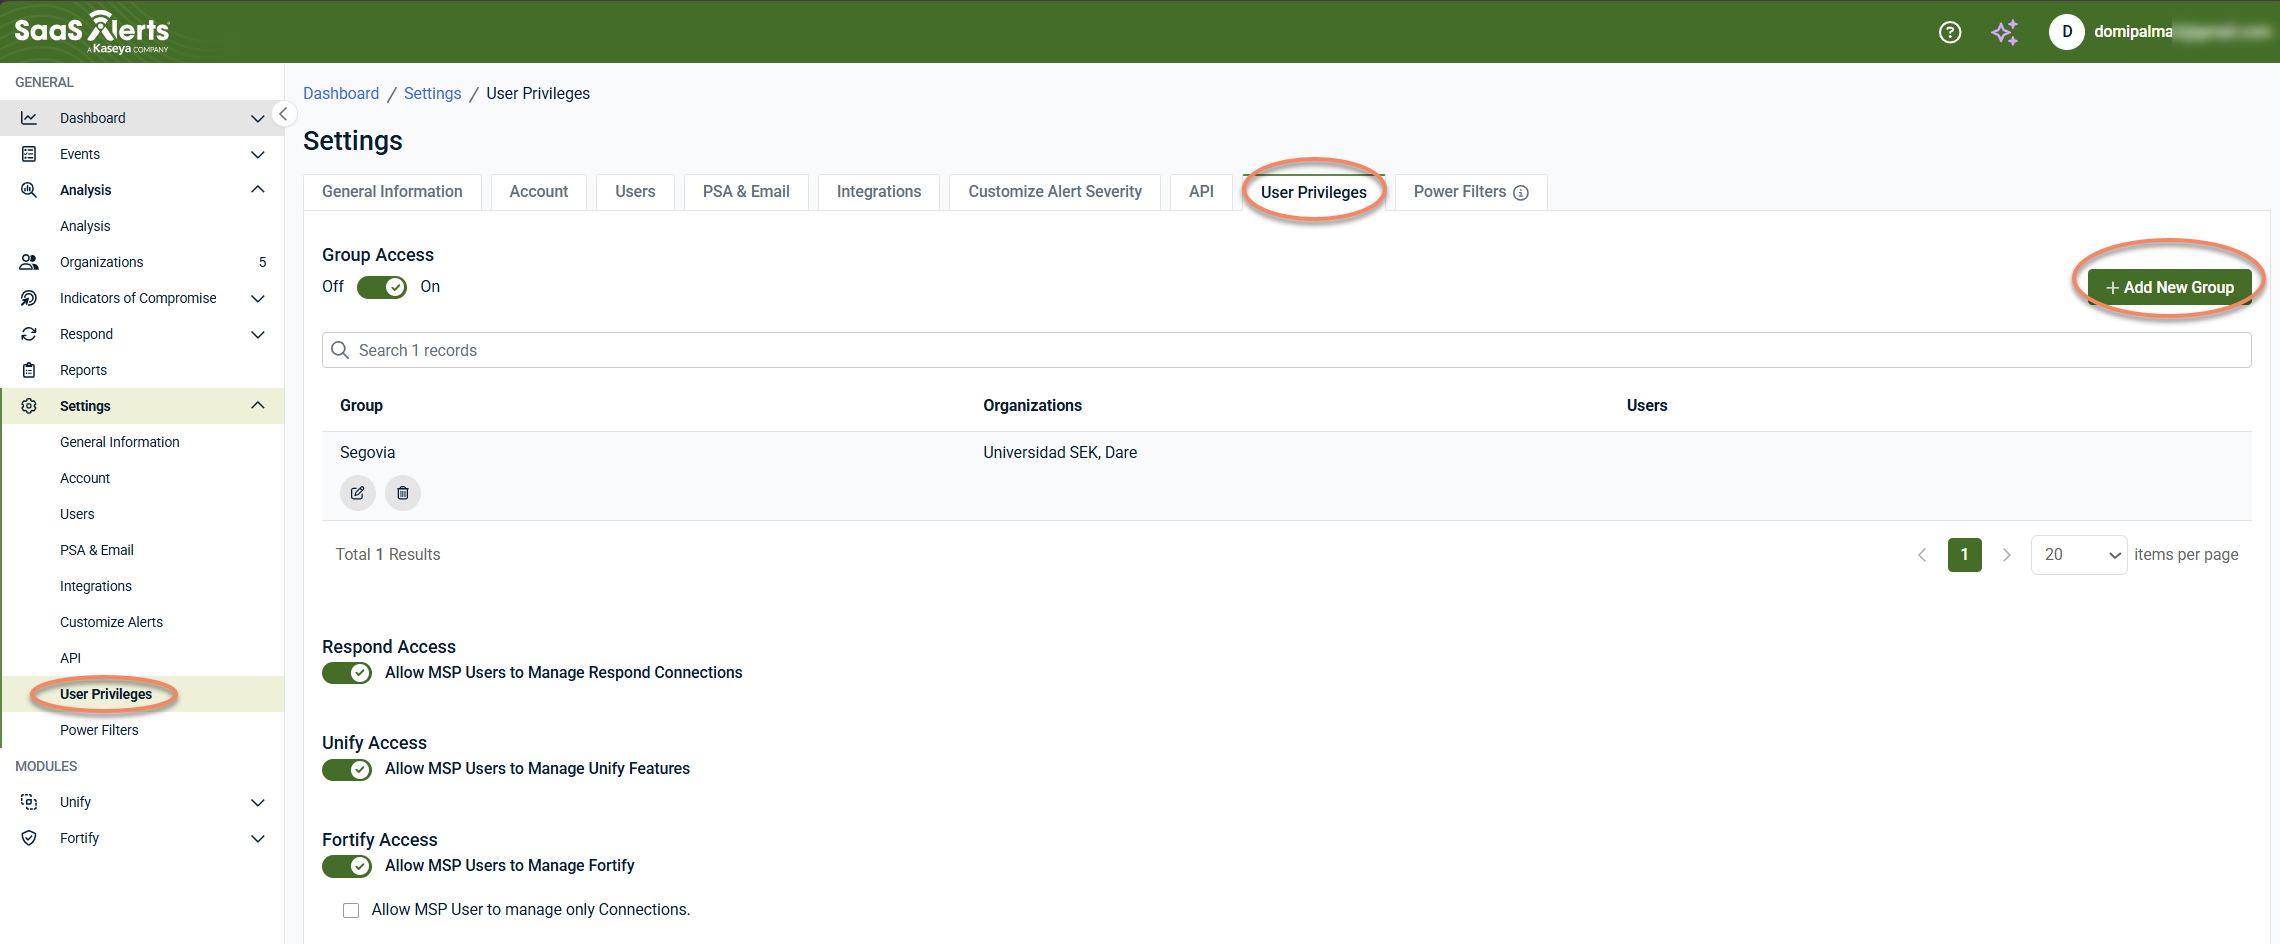Select the User Privileges tab

(x=1314, y=192)
